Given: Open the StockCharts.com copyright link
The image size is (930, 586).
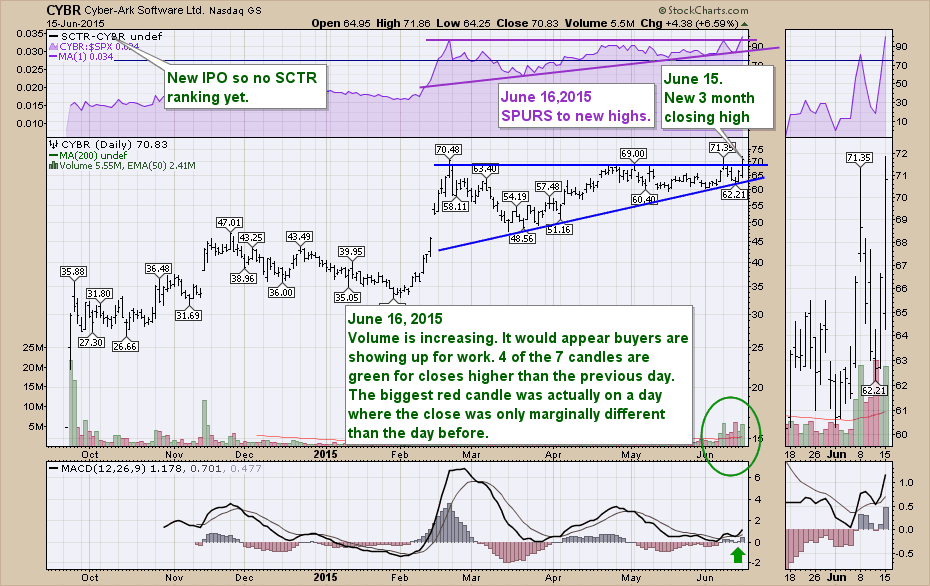Looking at the screenshot, I should click(x=703, y=10).
